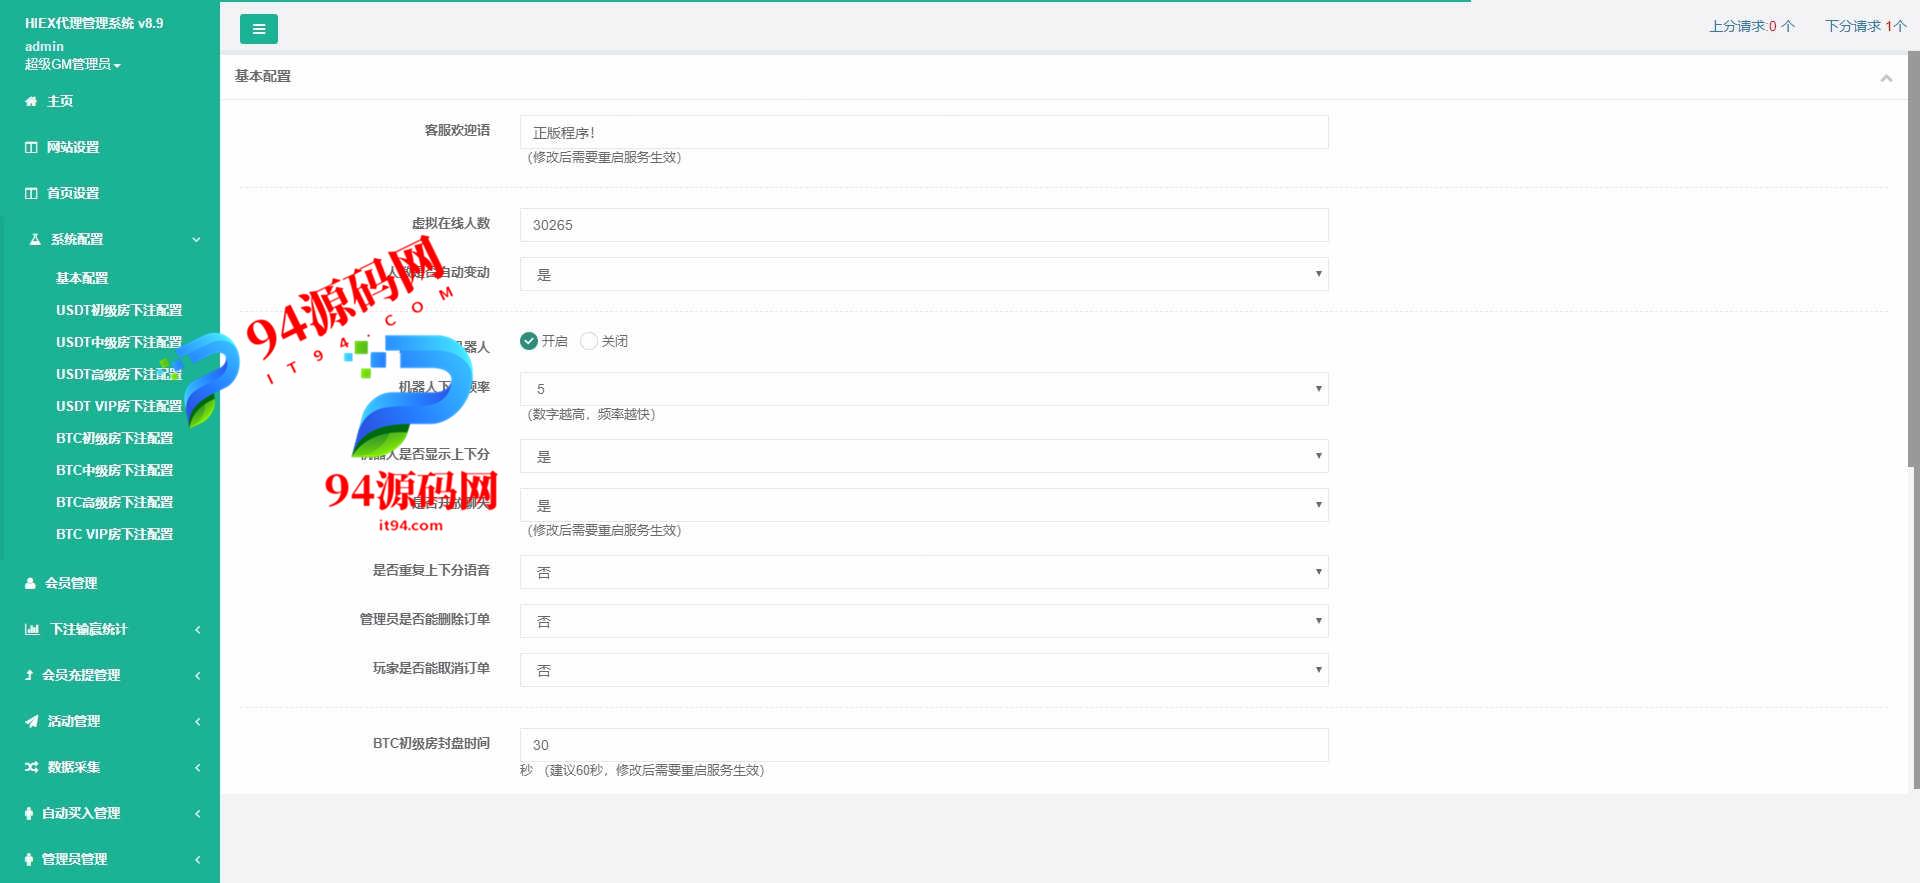Click the admin username text
Screen dimensions: 1920x883
click(x=44, y=46)
